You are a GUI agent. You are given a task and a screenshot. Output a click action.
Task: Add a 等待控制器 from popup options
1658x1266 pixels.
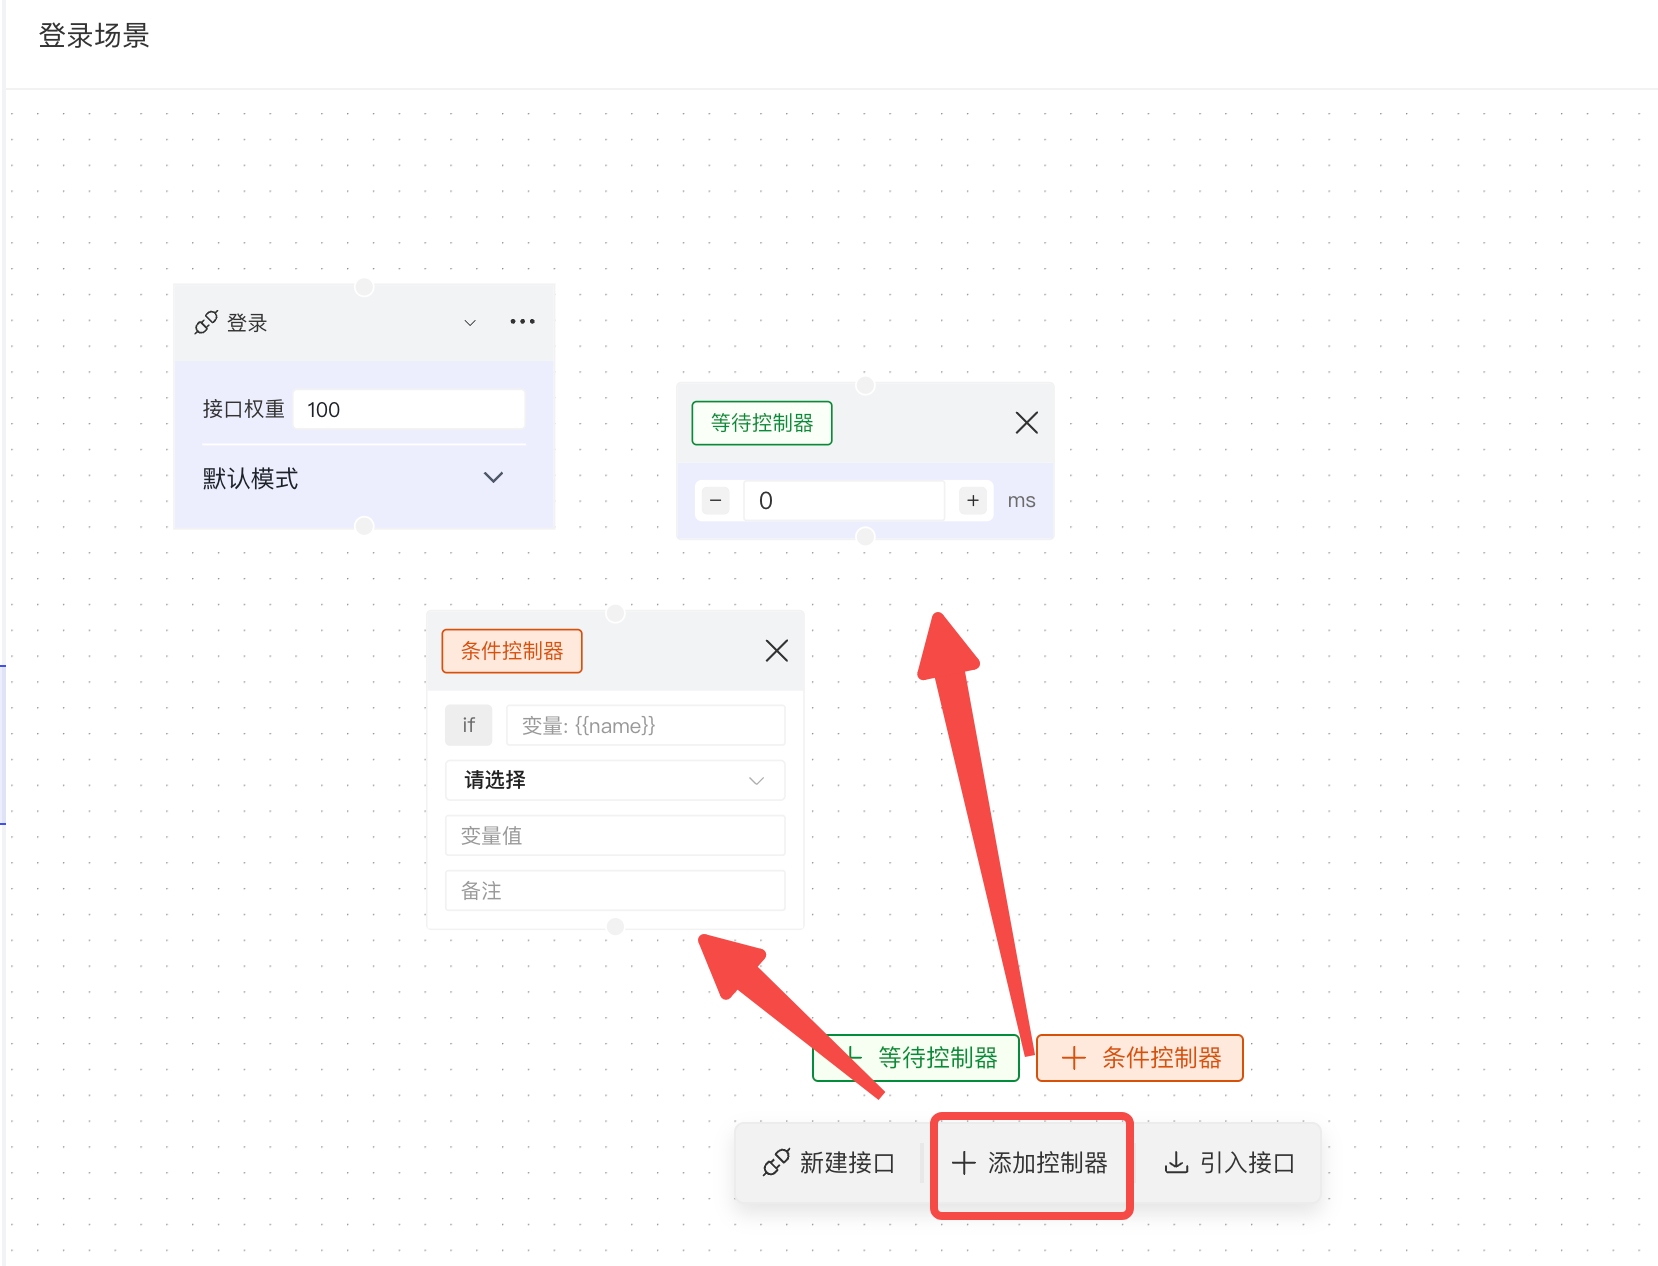(916, 1058)
